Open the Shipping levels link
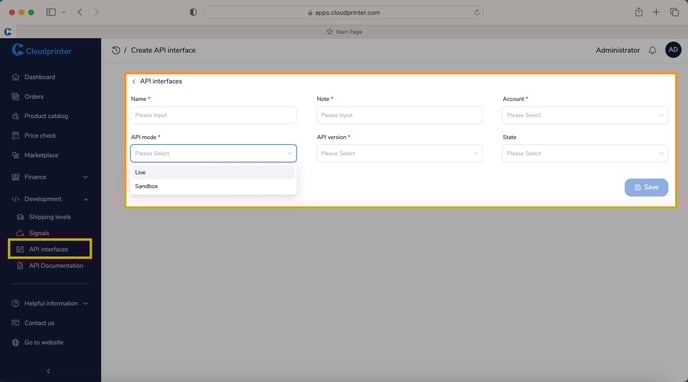This screenshot has width=688, height=382. coord(50,217)
